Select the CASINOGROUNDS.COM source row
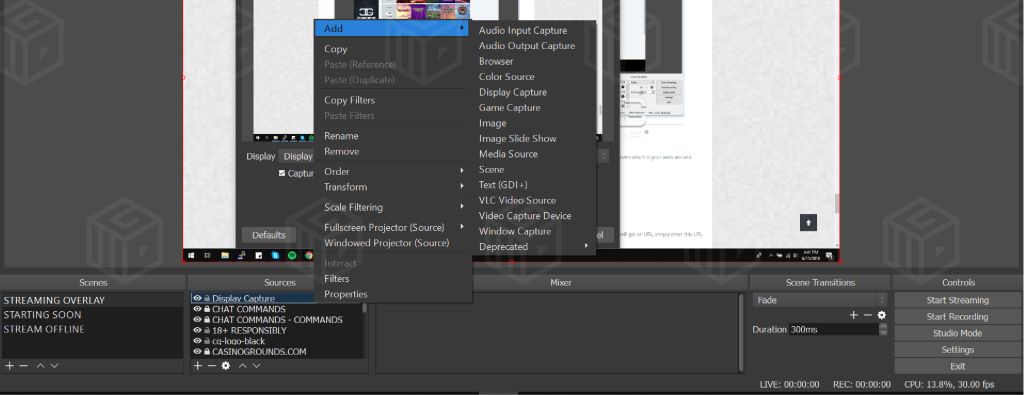 pyautogui.click(x=276, y=351)
